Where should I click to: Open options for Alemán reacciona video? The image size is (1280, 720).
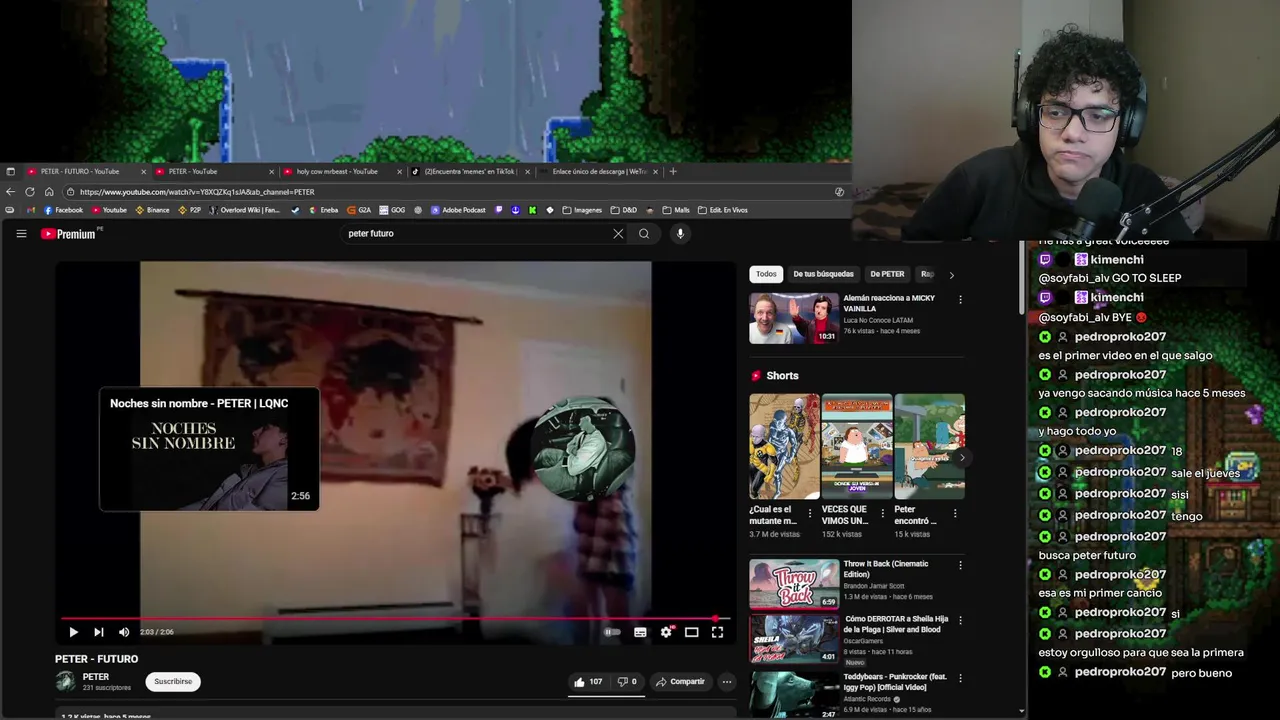960,299
